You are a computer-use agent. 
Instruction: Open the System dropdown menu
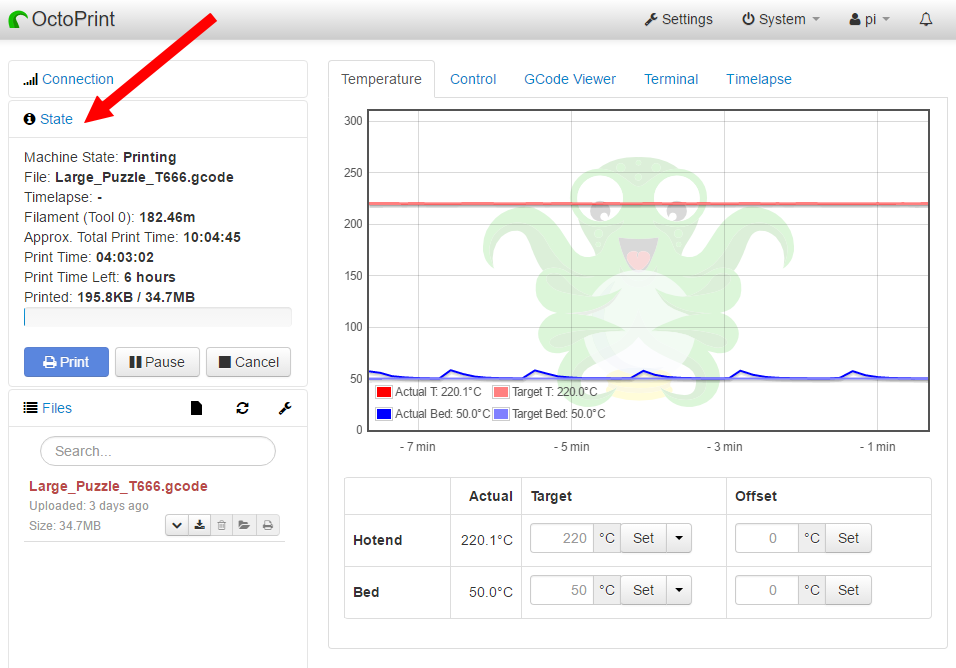[x=780, y=19]
